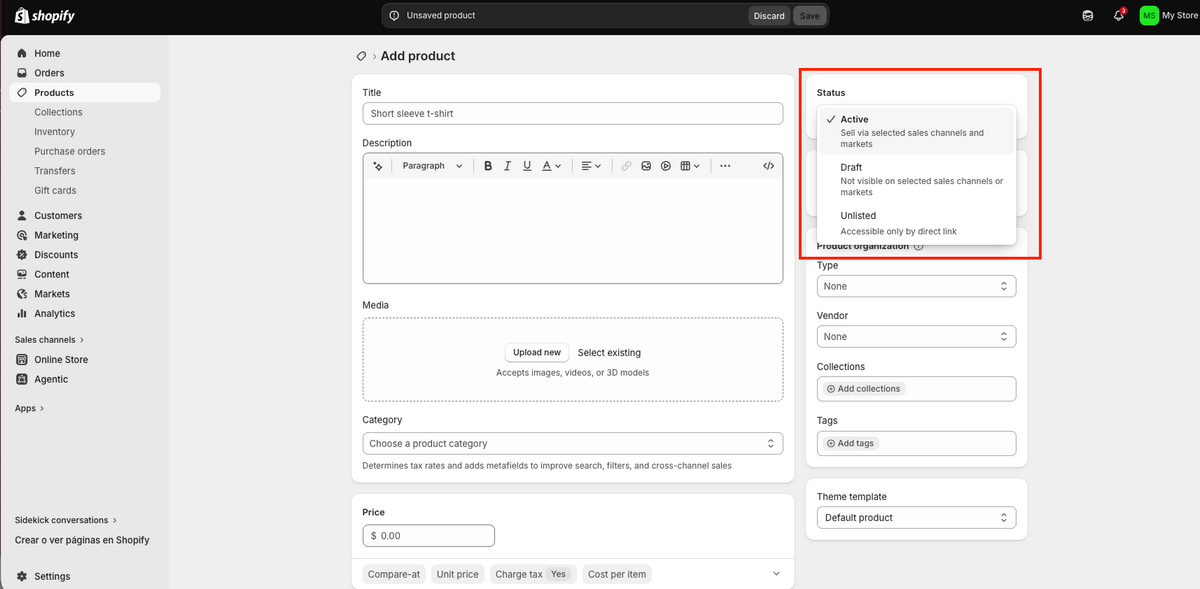
Task: Apply underline formatting
Action: [x=527, y=166]
